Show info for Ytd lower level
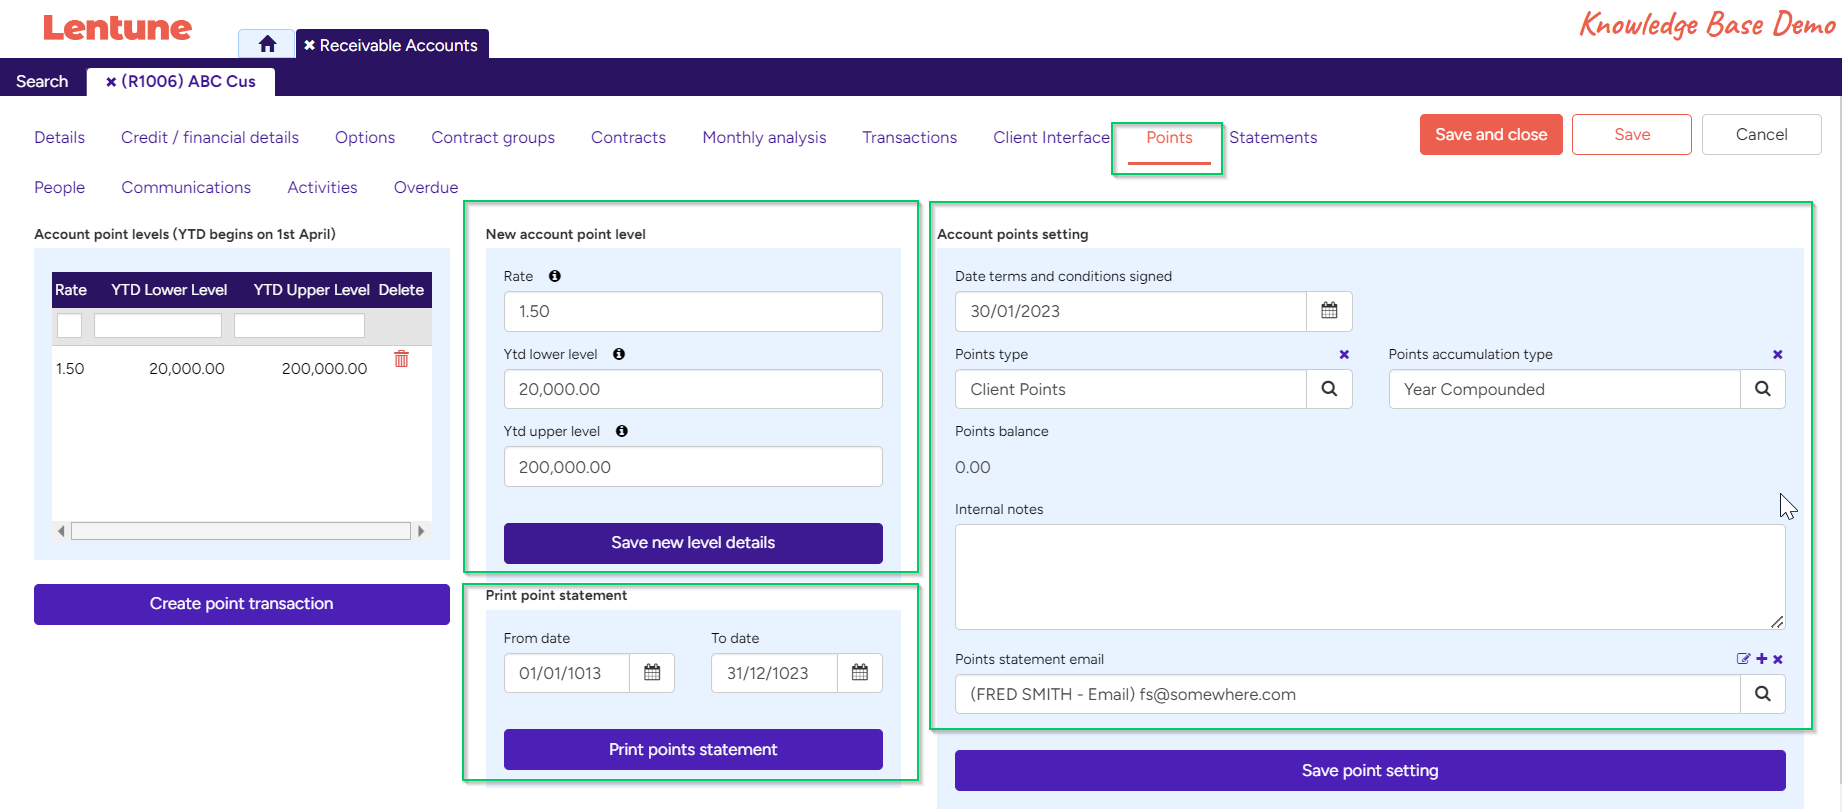 [619, 354]
